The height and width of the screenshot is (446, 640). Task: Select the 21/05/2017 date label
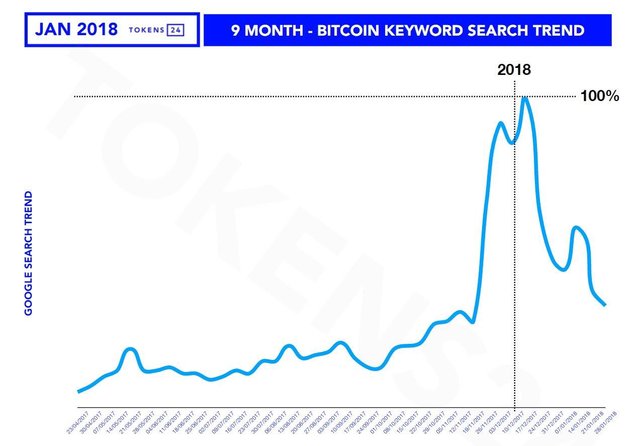(x=130, y=422)
